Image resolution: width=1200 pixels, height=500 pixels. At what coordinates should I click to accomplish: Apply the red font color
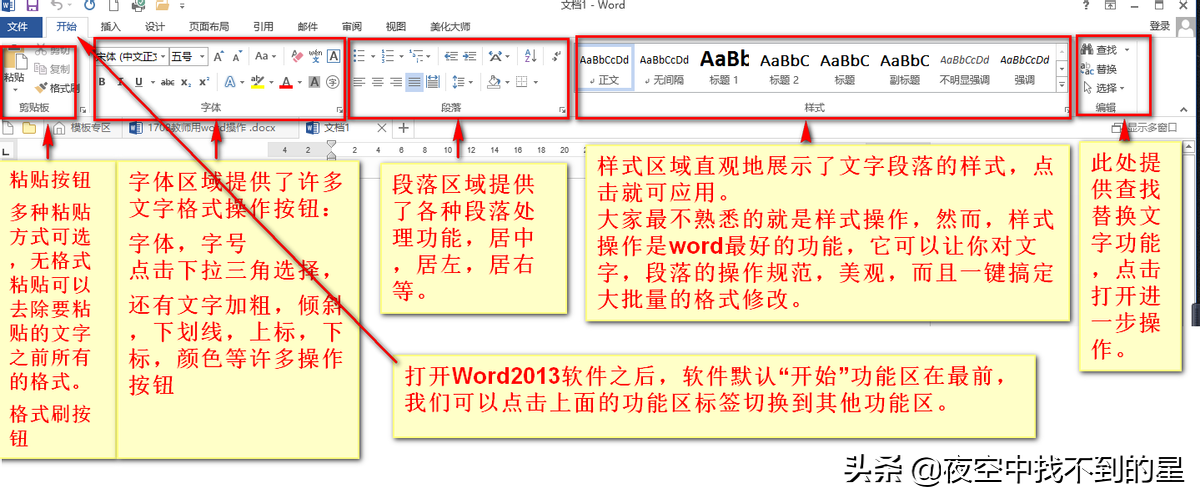point(286,82)
